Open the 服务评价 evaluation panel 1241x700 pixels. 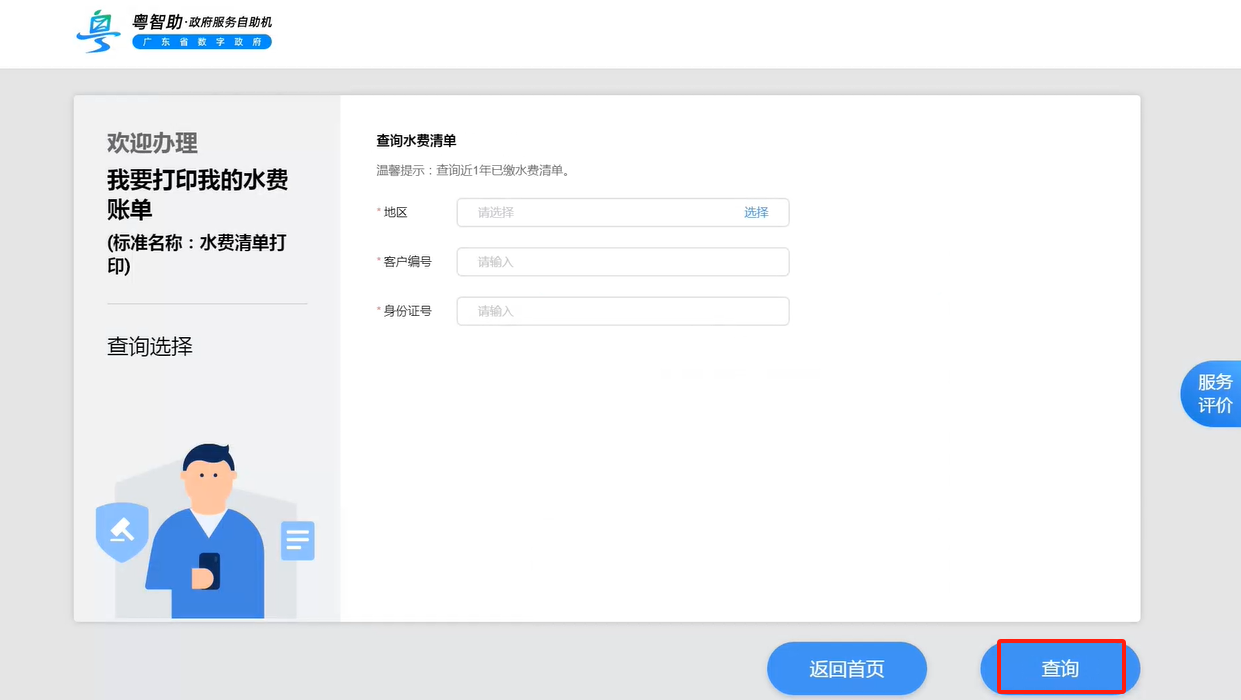coord(1213,393)
